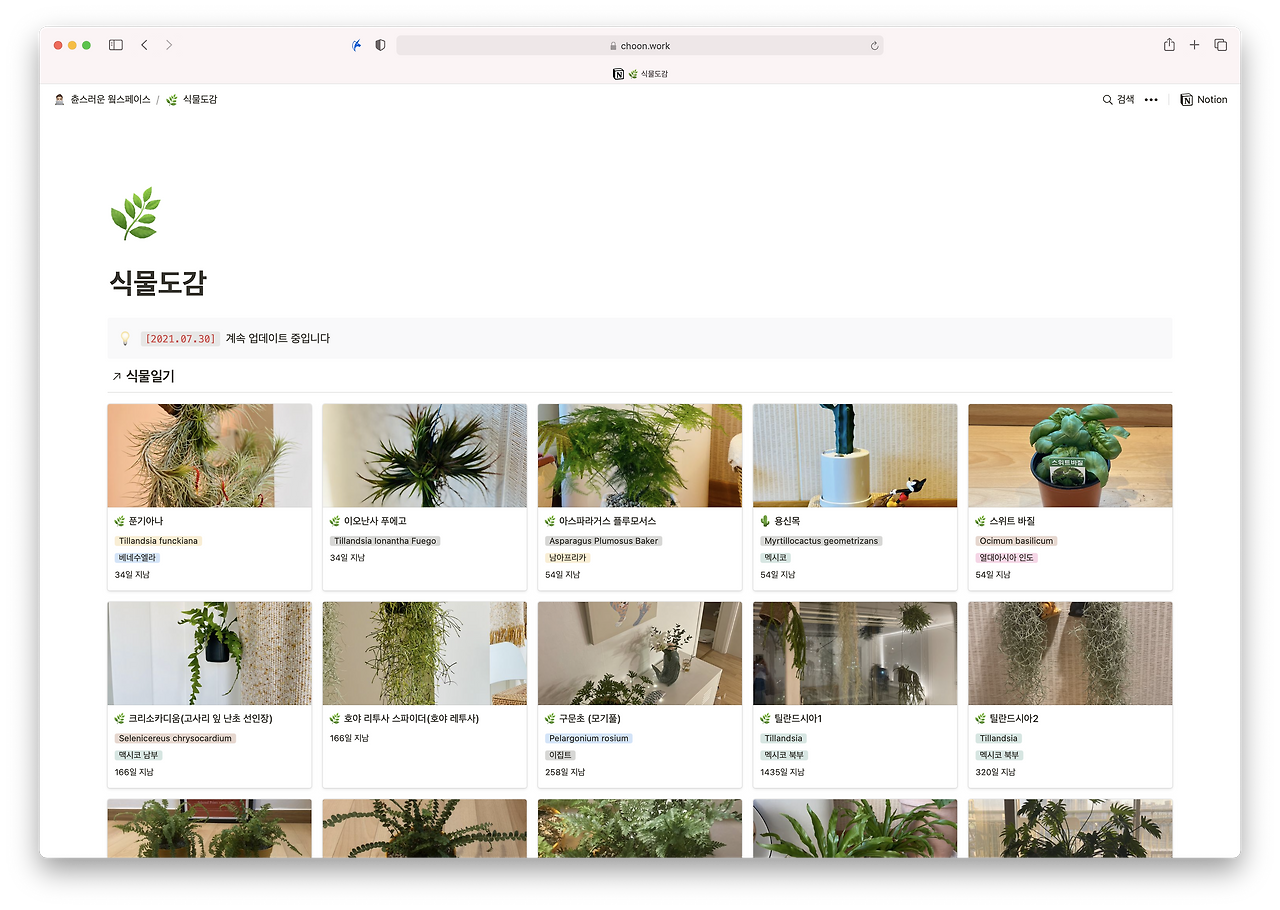Click the herb icon on the 스위트 바질 card
The height and width of the screenshot is (910, 1280).
(x=980, y=521)
